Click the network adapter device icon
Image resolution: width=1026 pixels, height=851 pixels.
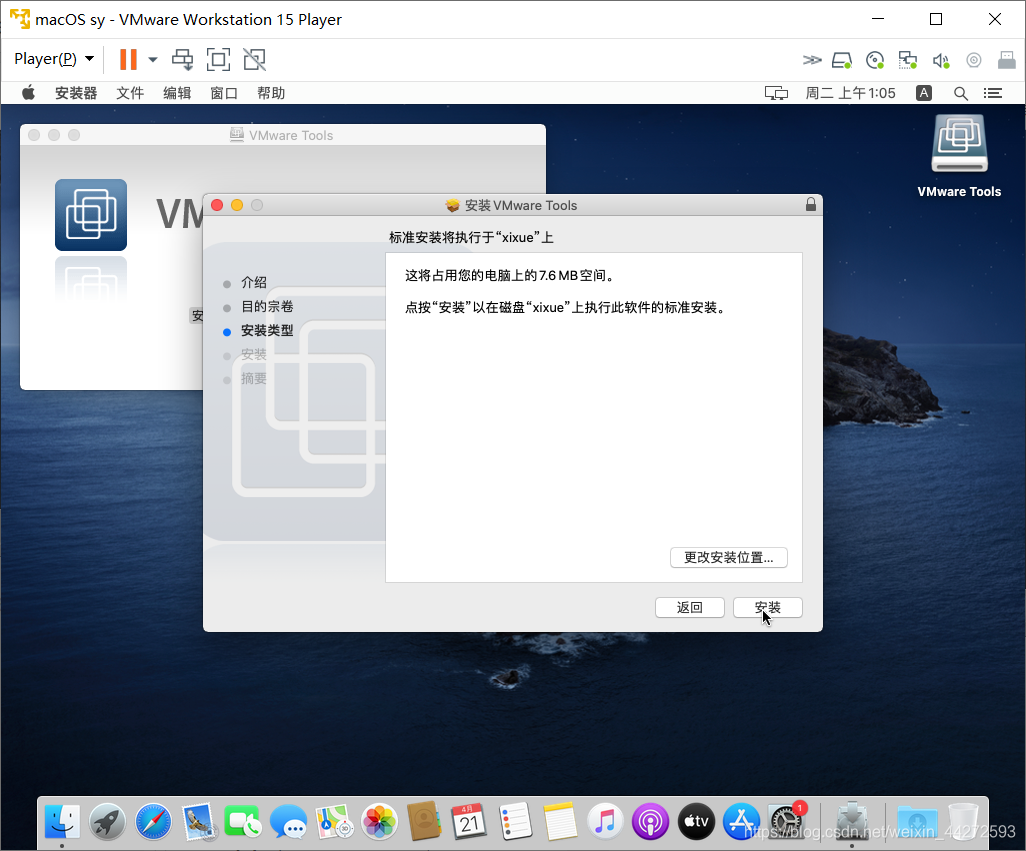point(907,60)
